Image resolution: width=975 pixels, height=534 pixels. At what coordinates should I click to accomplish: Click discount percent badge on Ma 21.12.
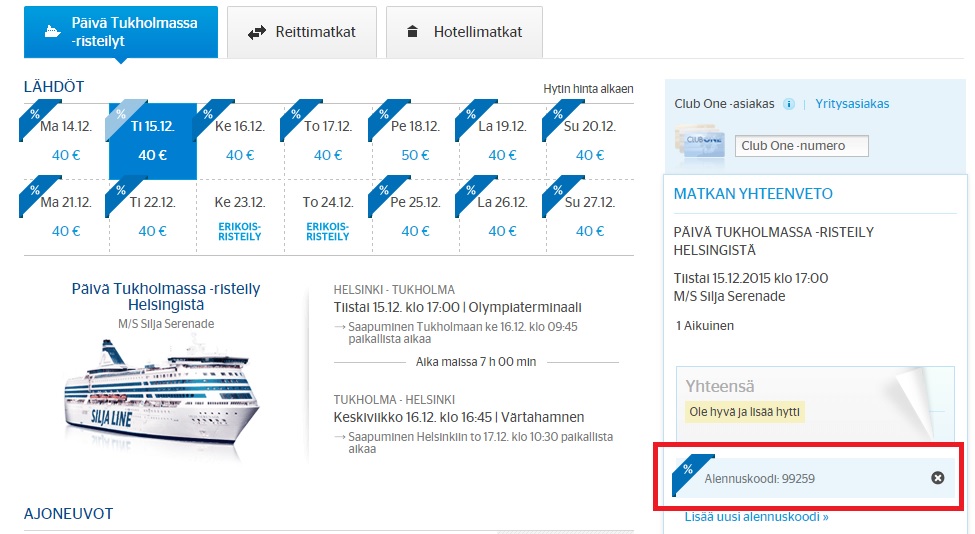pyautogui.click(x=34, y=191)
